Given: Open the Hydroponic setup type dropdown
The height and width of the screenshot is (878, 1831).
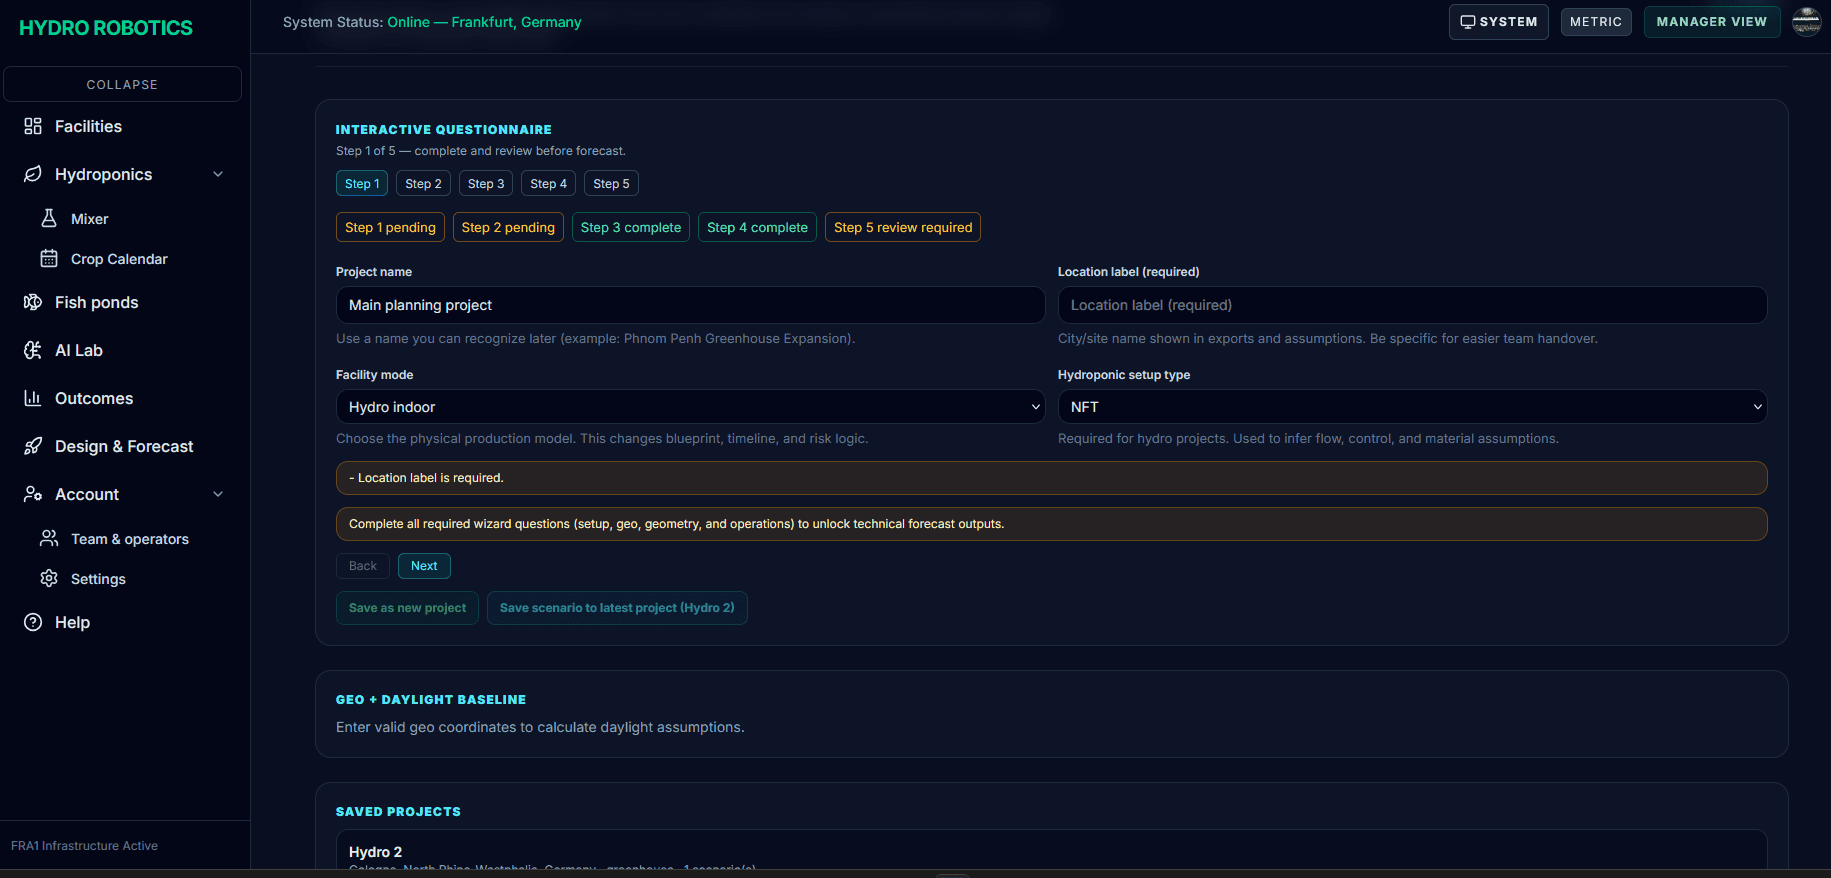Looking at the screenshot, I should [x=1412, y=407].
